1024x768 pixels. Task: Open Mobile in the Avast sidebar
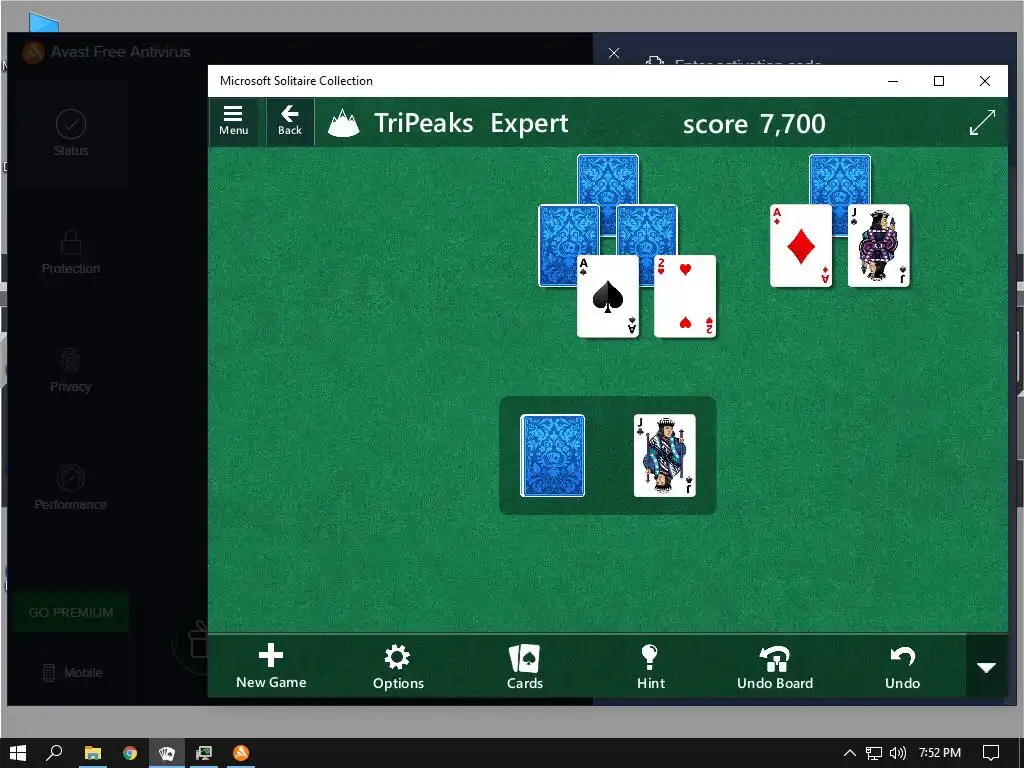pos(72,672)
